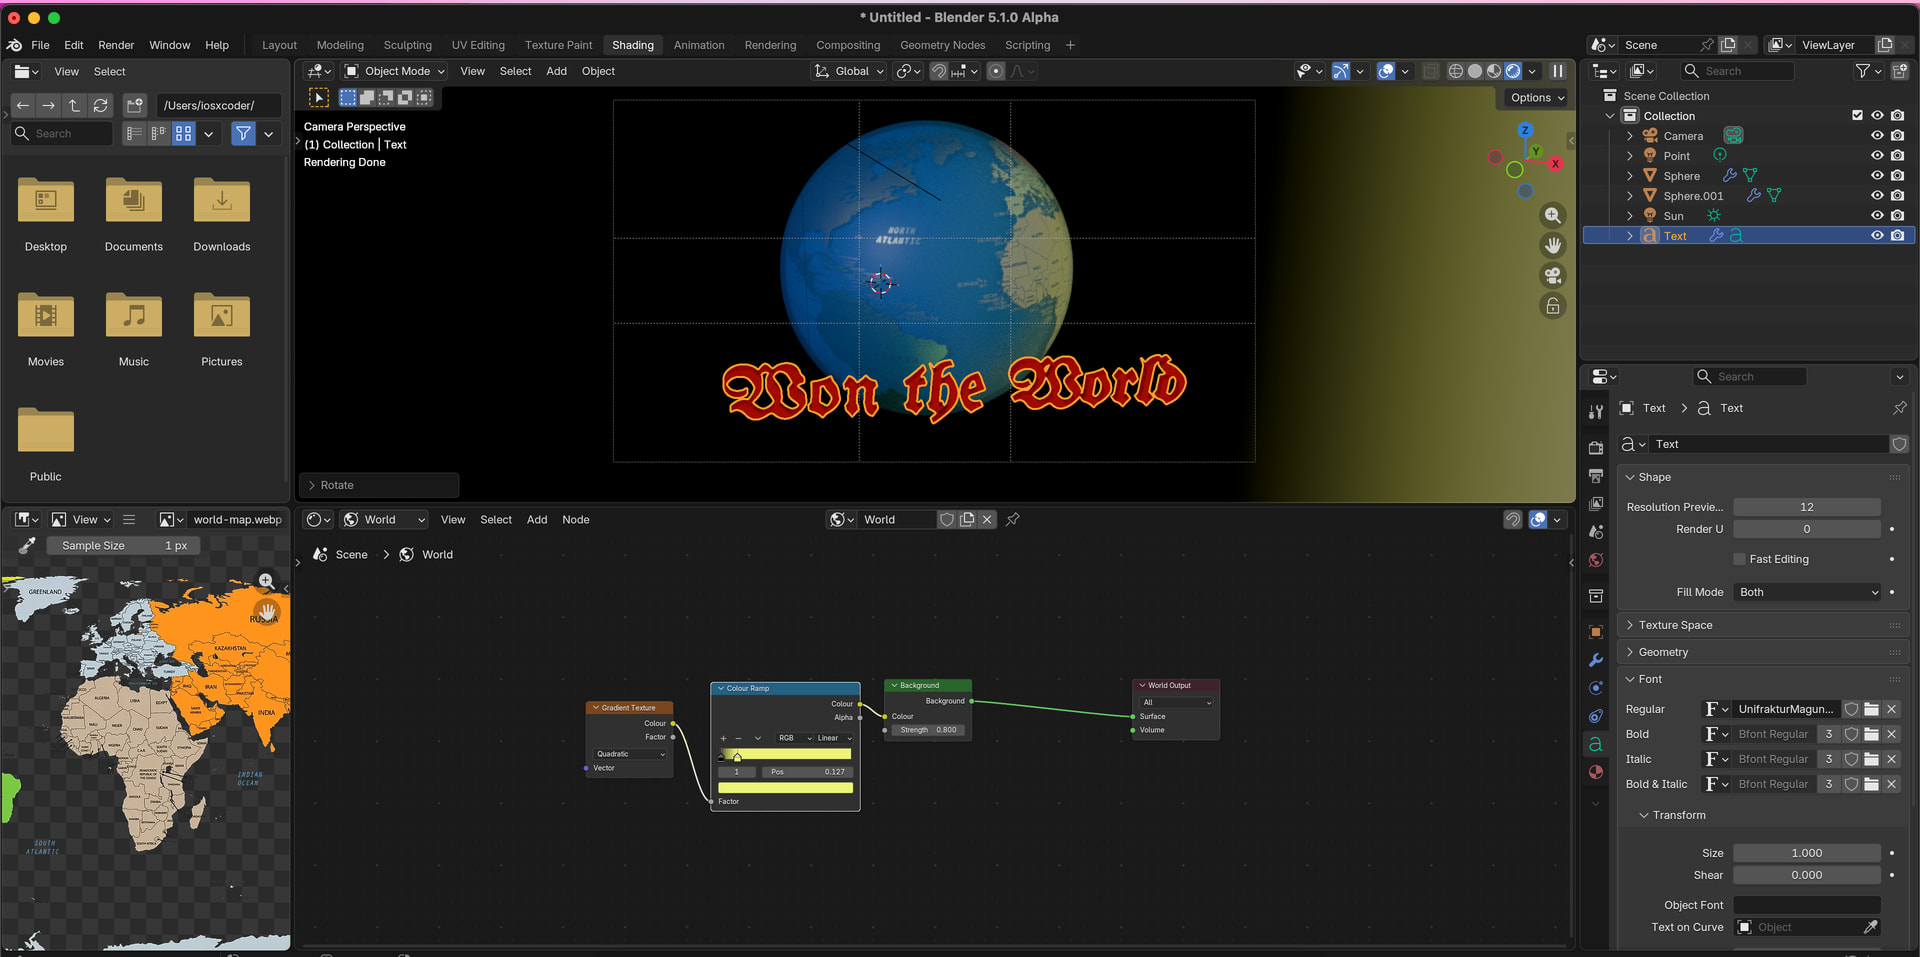
Task: Click the viewport Options button
Action: point(1537,98)
